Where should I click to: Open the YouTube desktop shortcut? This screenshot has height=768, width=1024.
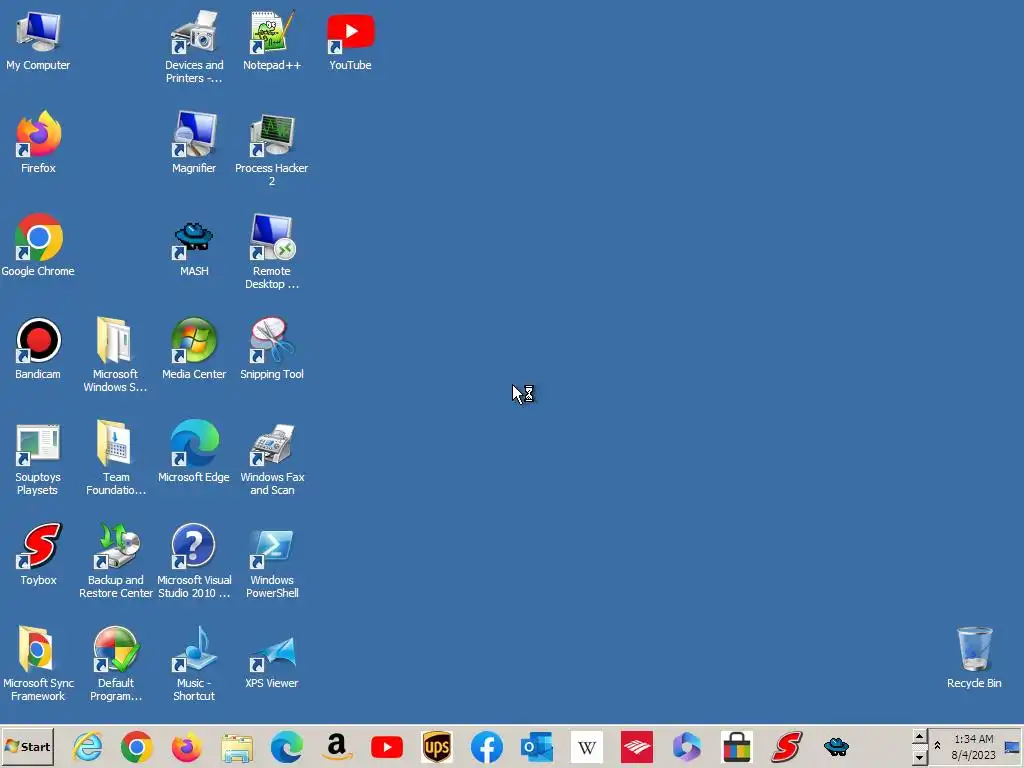click(350, 42)
